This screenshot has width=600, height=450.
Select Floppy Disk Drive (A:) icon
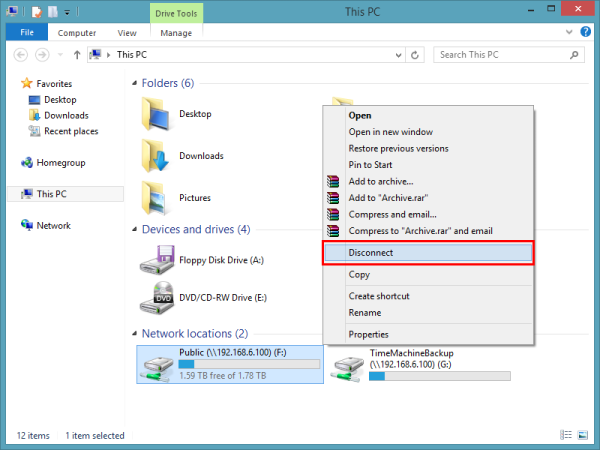(x=157, y=260)
